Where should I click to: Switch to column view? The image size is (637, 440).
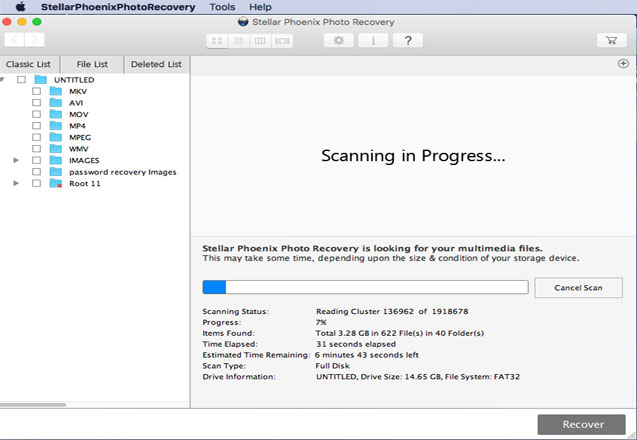pos(260,41)
